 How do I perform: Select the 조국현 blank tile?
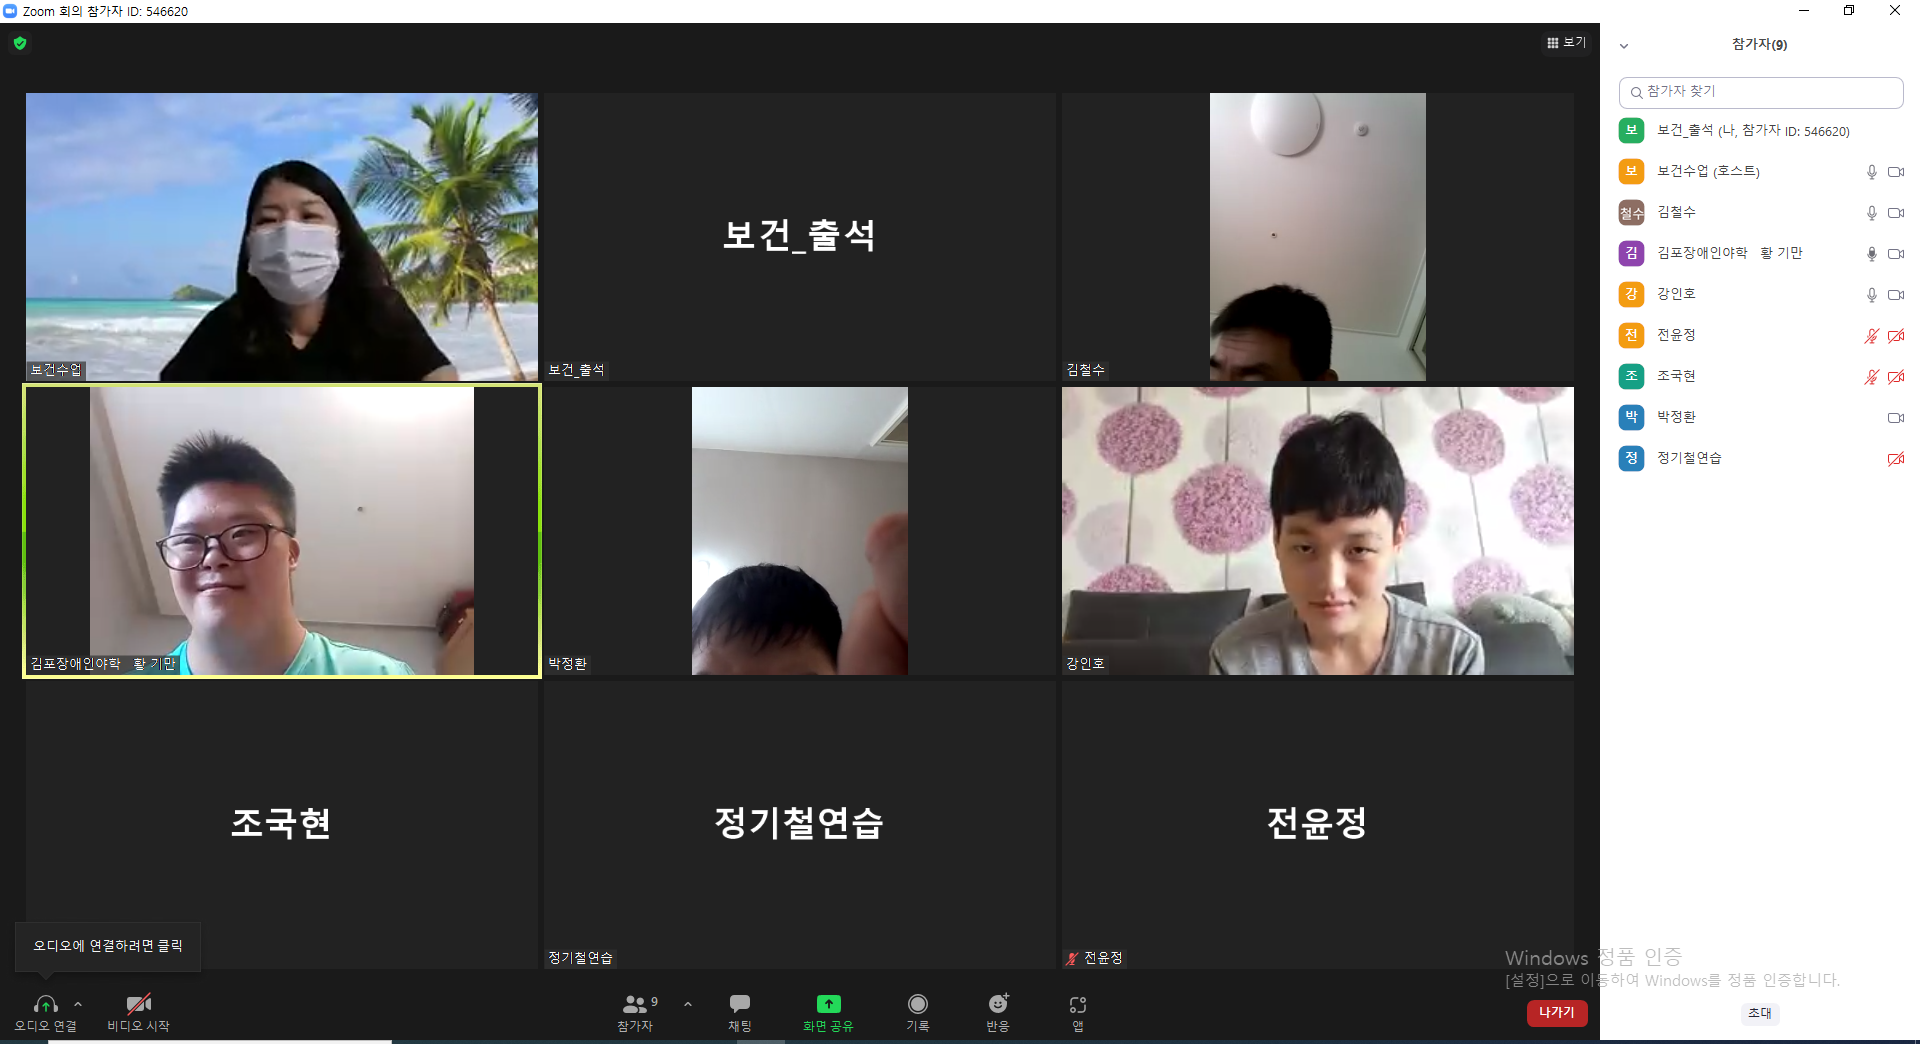[x=282, y=825]
